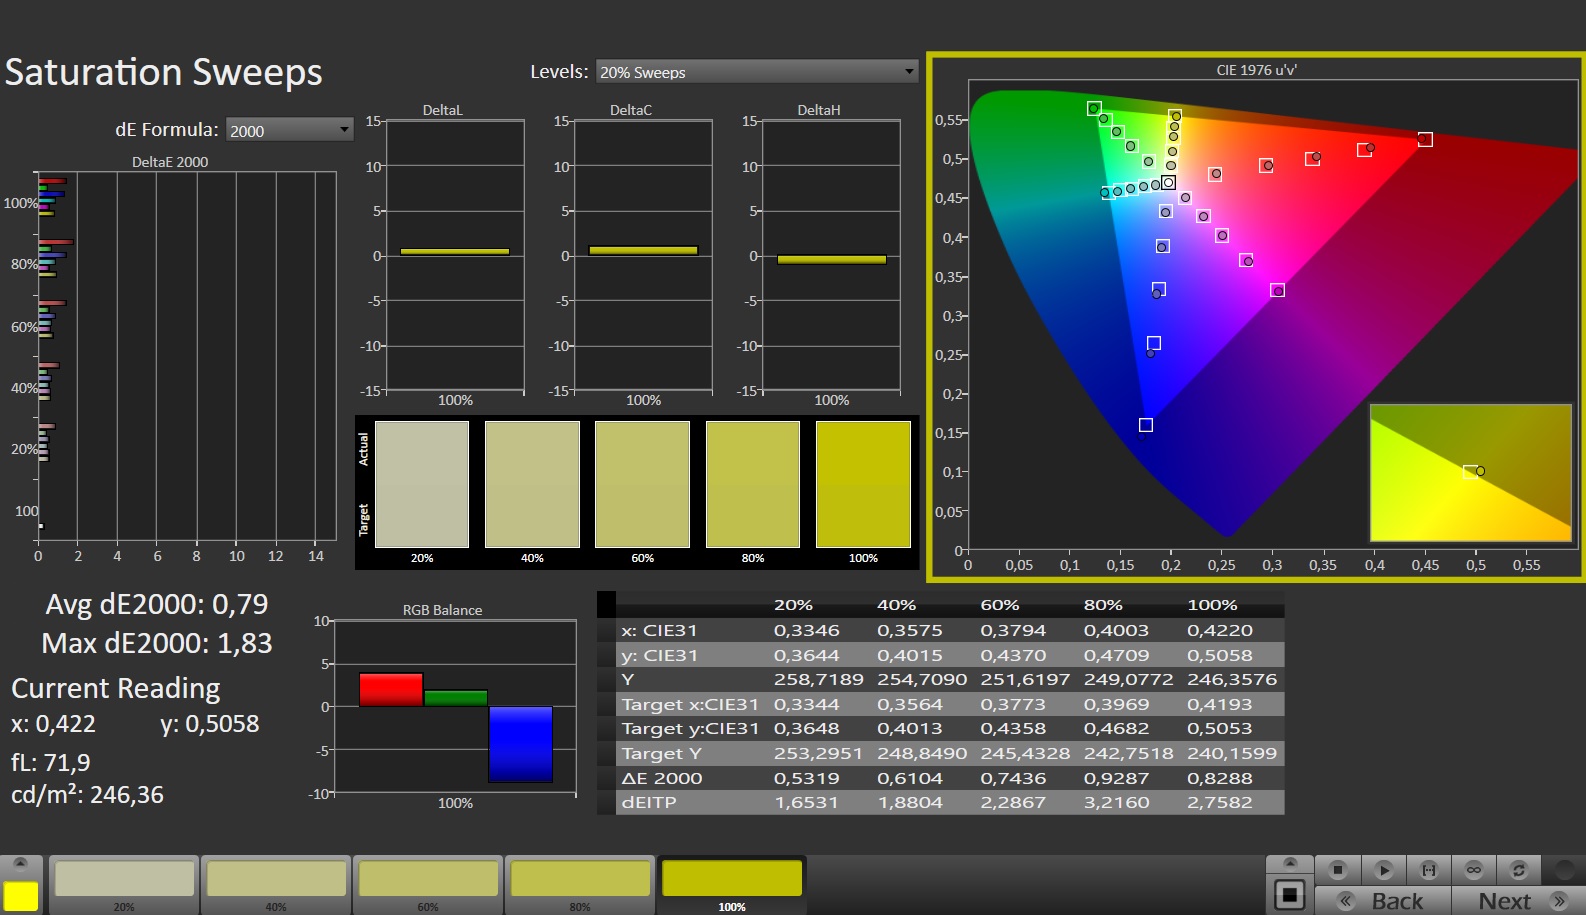Click the up arrow above the yellow color square

tap(20, 864)
